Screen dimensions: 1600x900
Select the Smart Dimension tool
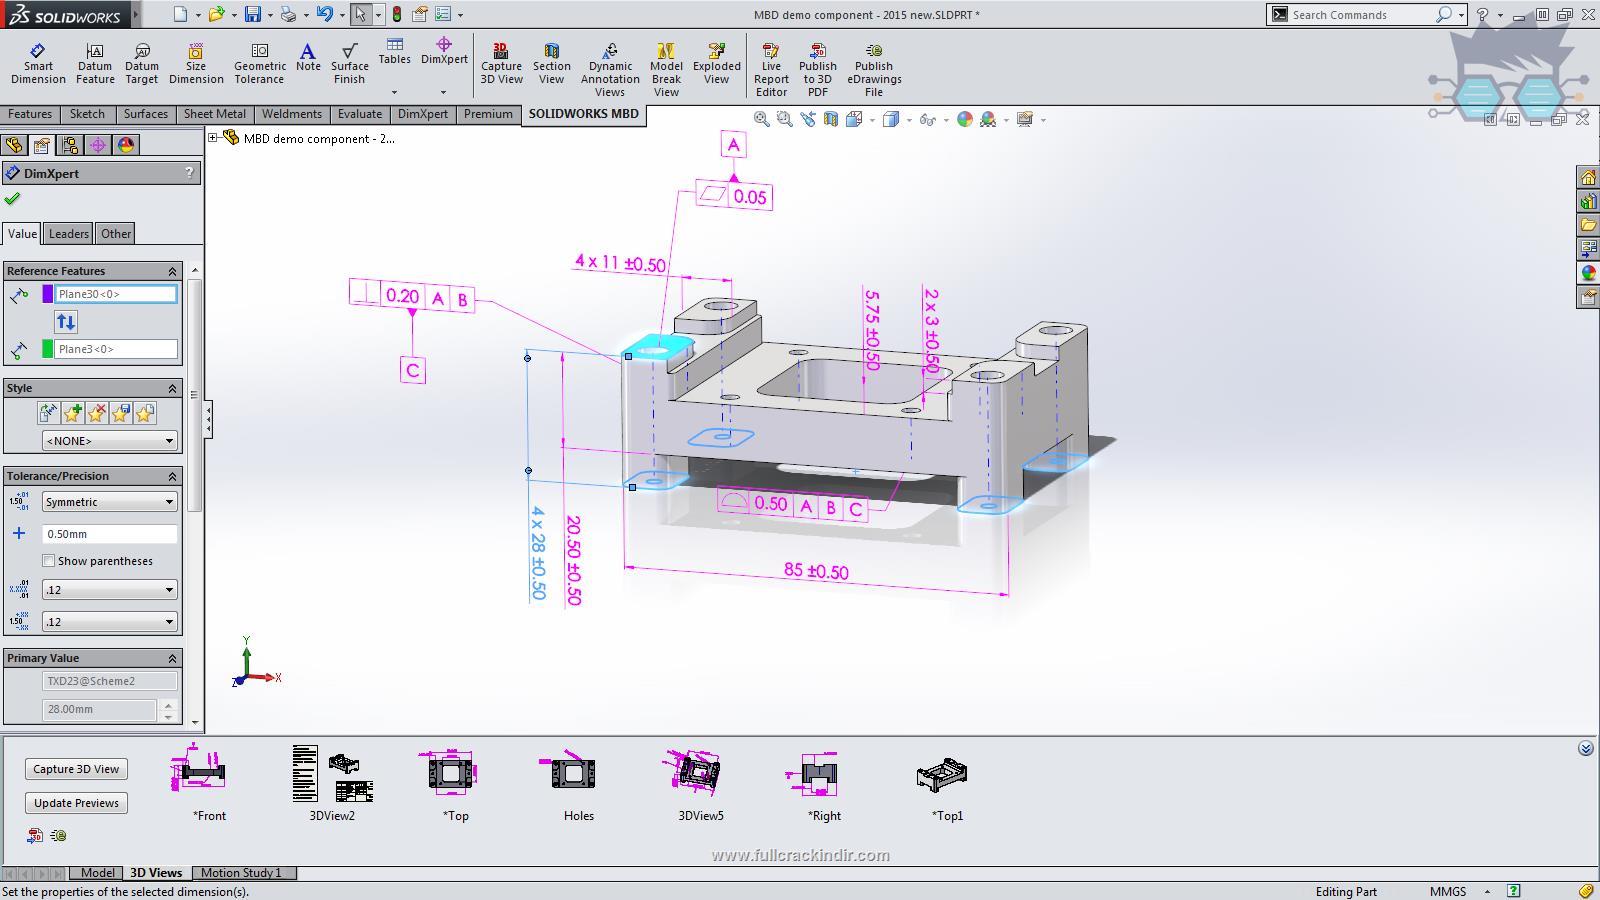(x=38, y=64)
